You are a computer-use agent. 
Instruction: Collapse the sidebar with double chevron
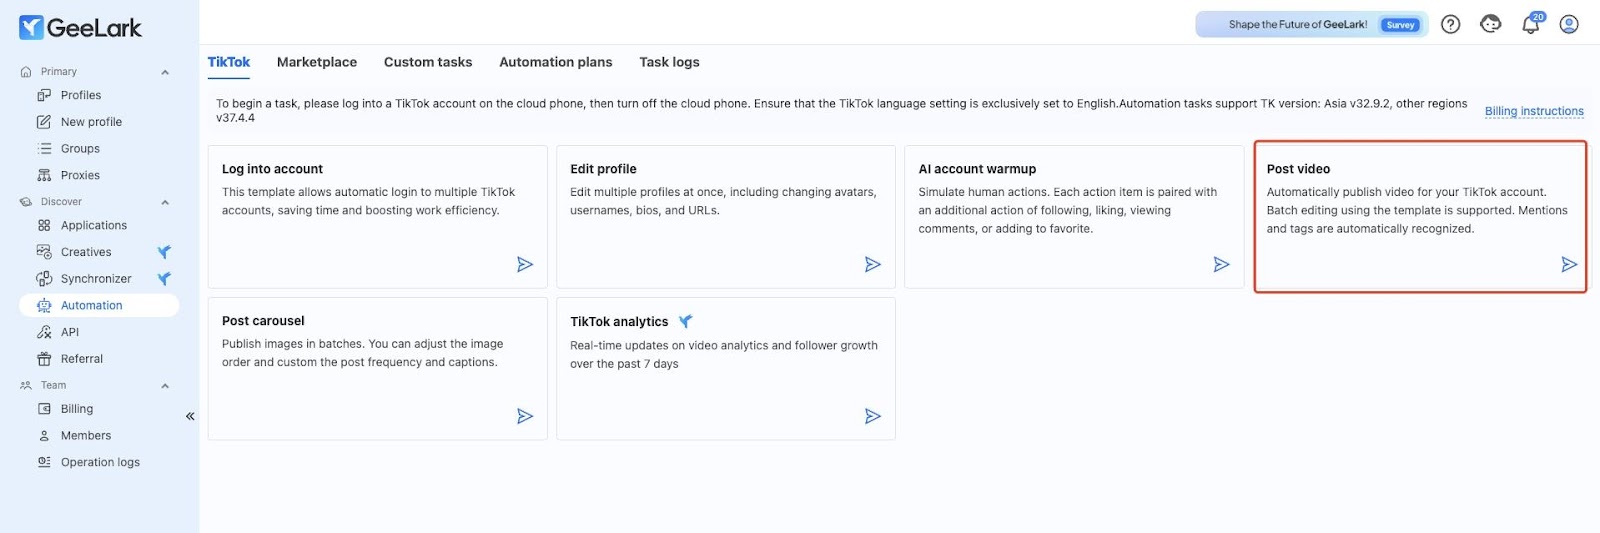tap(190, 416)
